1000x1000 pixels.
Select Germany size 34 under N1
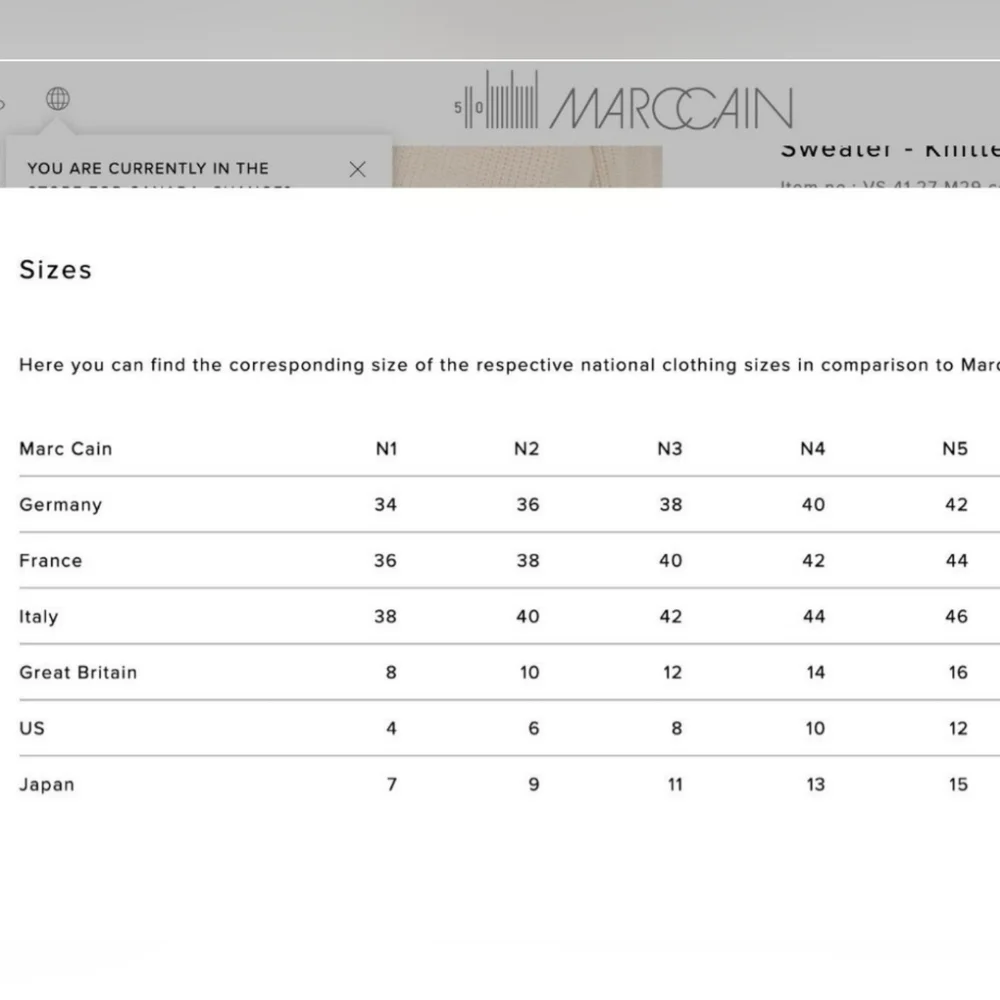[385, 505]
